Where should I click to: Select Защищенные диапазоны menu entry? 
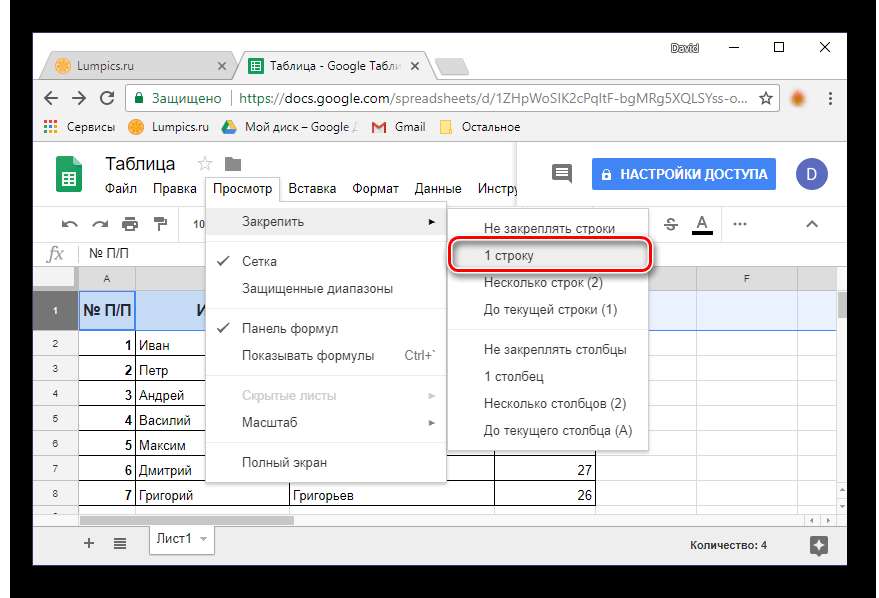click(x=326, y=289)
